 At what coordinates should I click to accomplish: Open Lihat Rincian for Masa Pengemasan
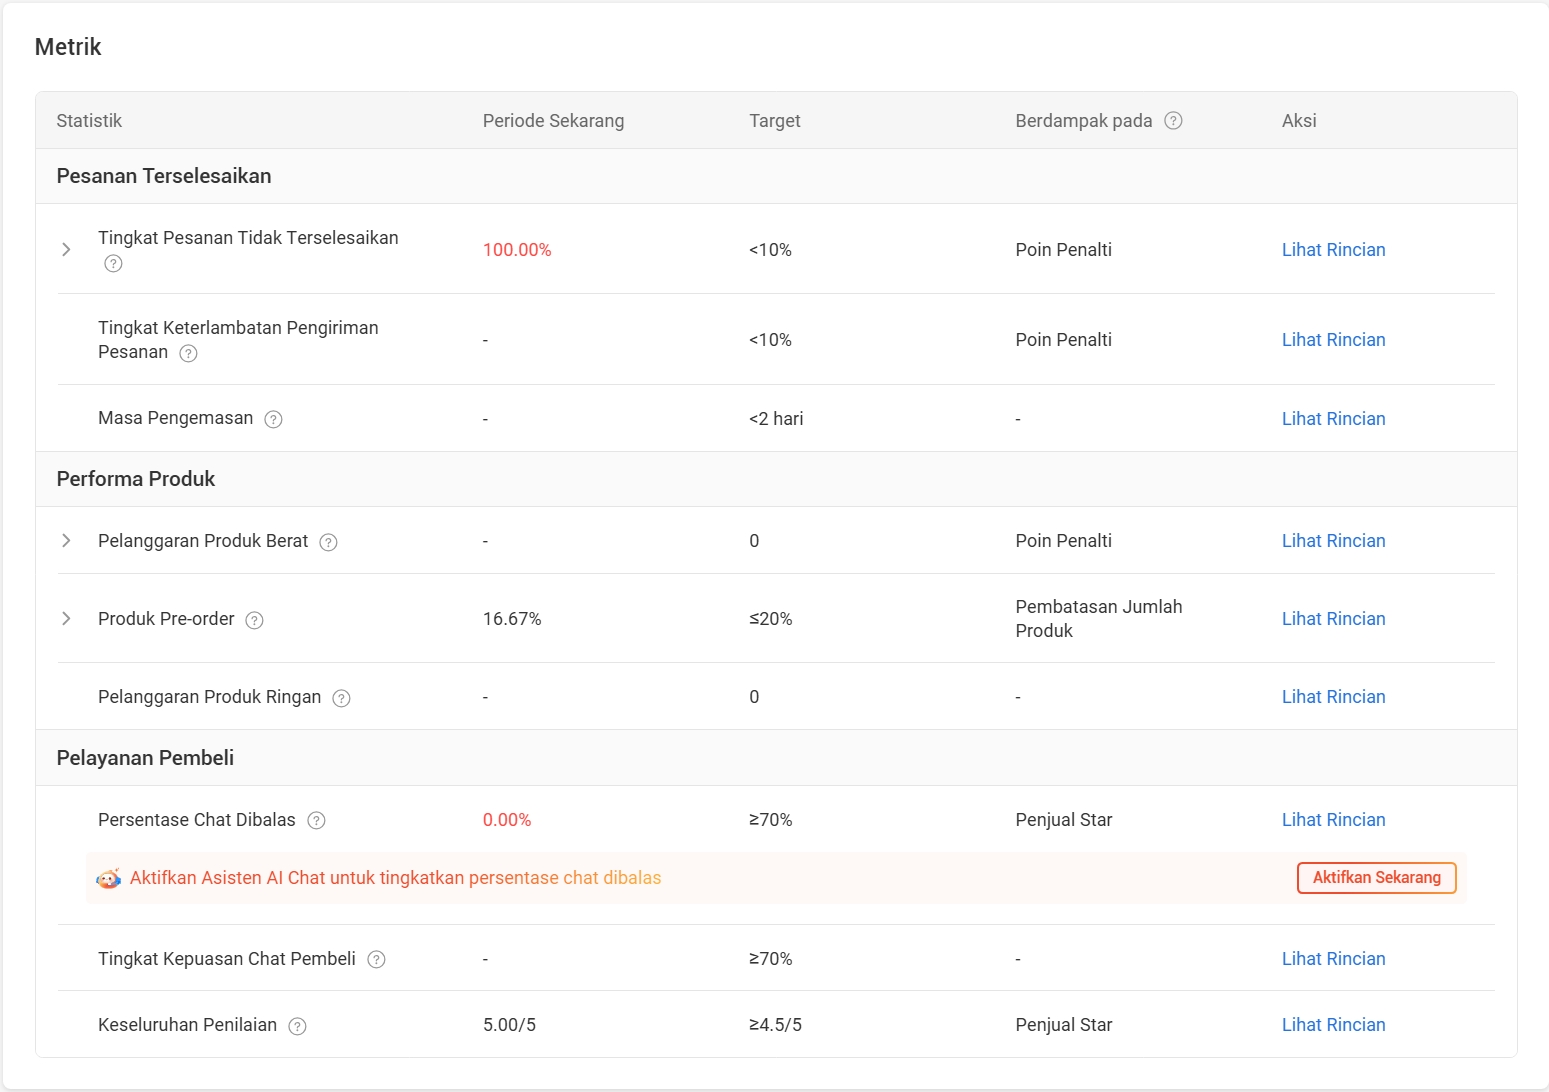[1334, 419]
